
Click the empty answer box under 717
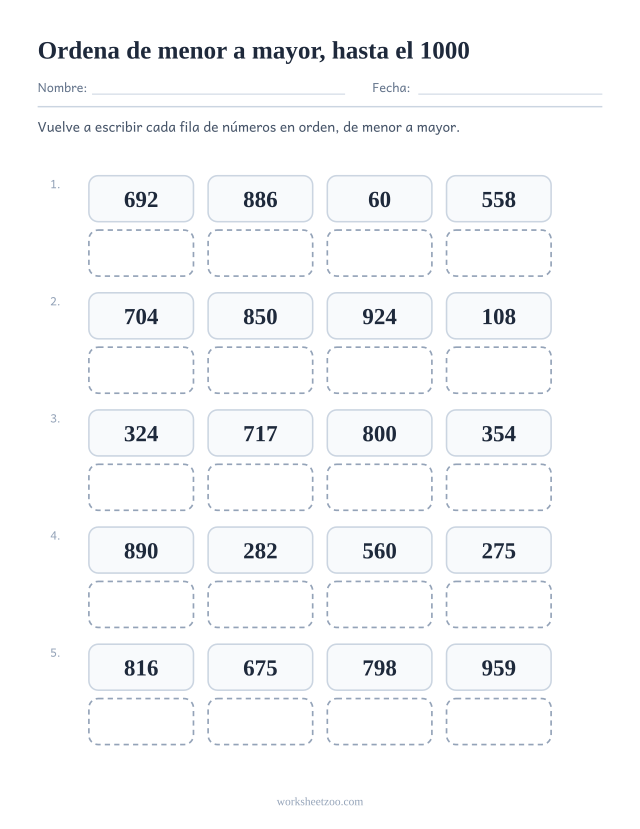point(260,487)
